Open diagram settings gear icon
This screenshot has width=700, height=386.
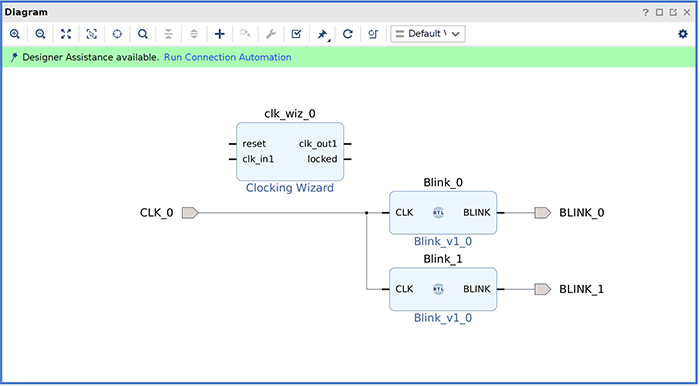[683, 34]
